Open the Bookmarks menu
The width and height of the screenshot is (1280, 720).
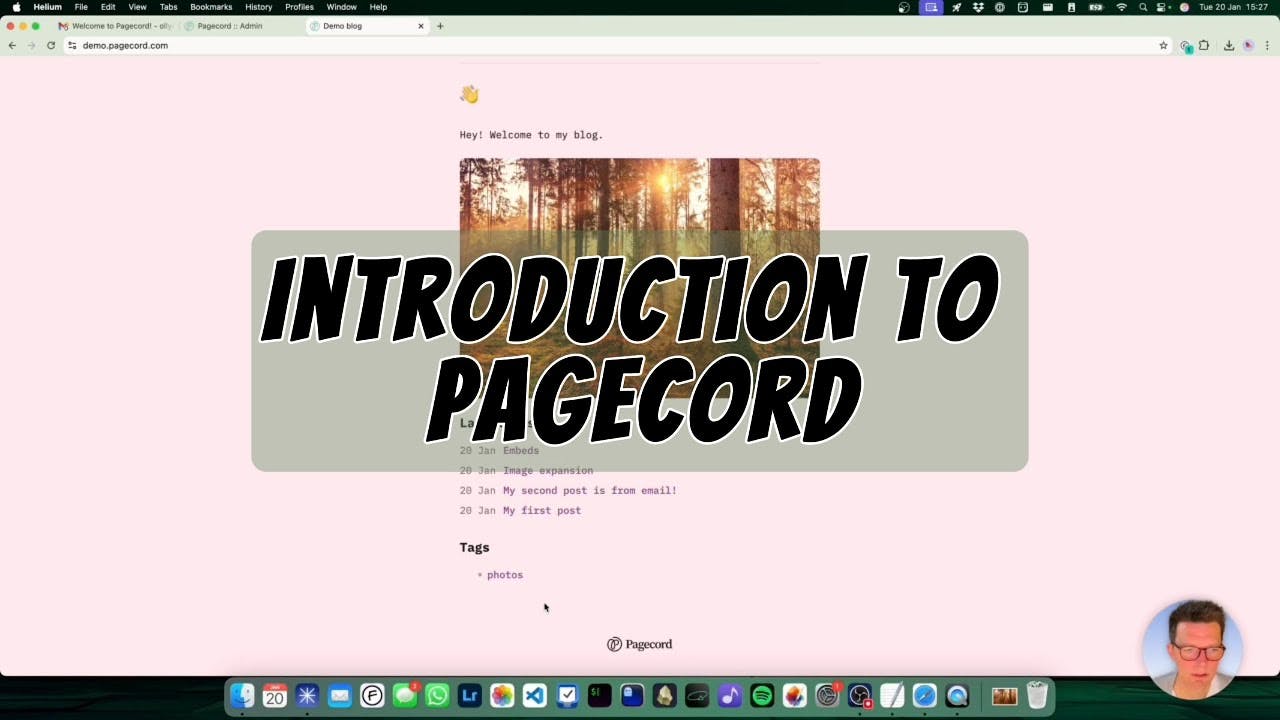coord(211,7)
